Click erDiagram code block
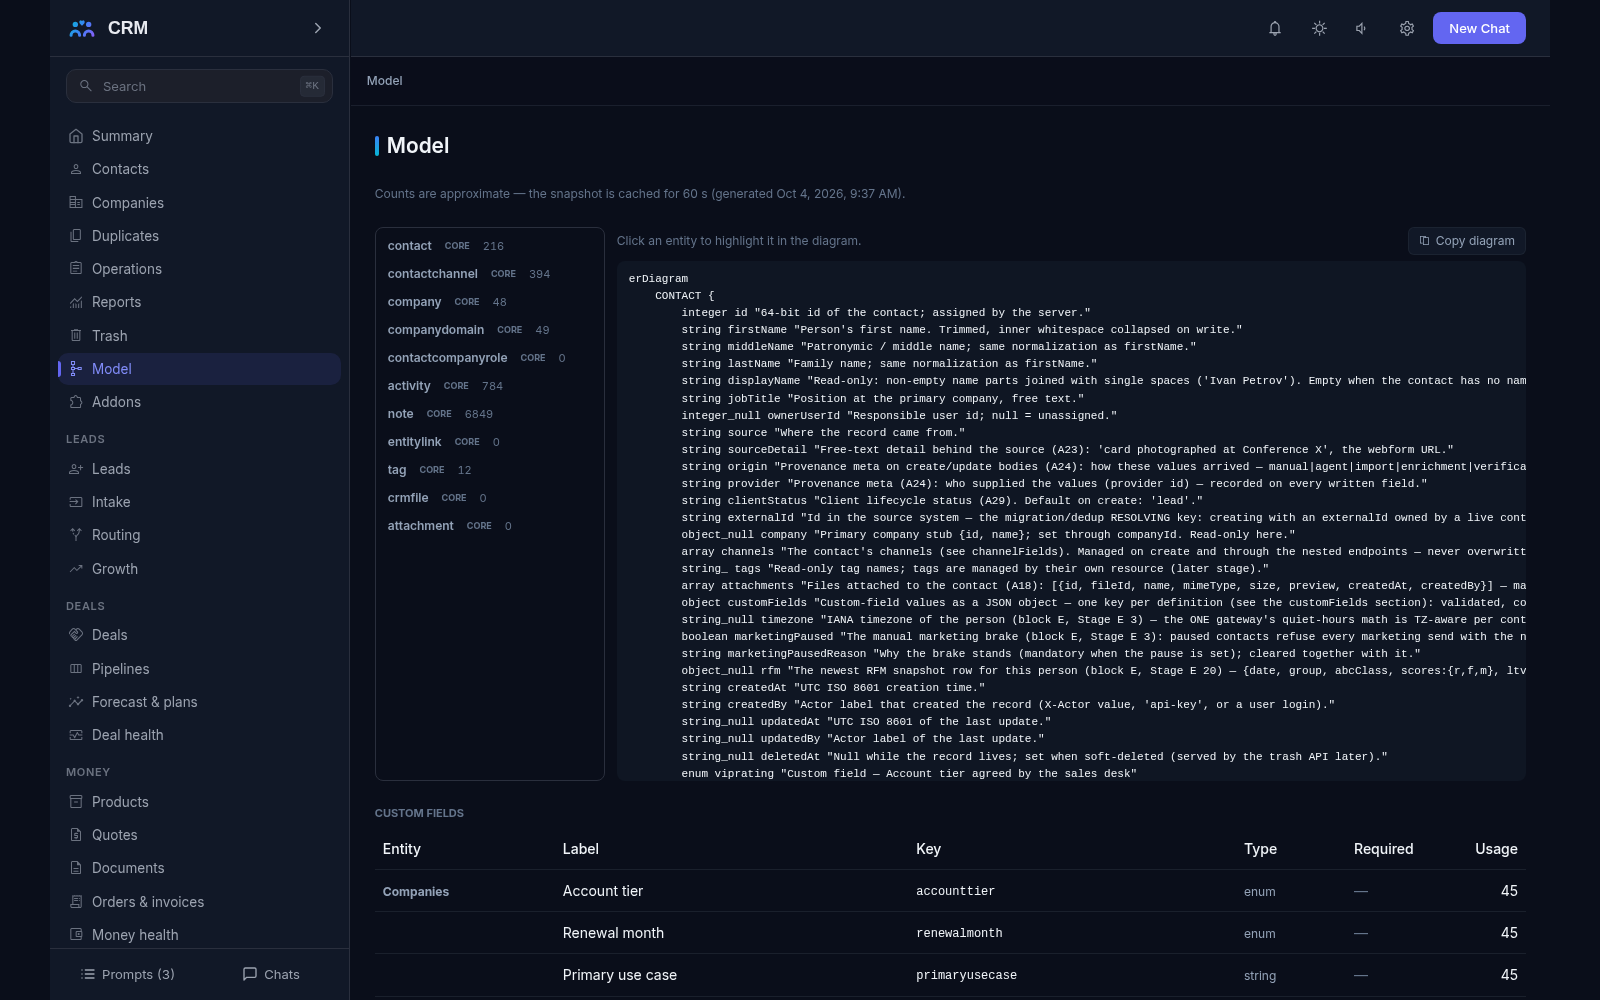This screenshot has height=1000, width=1600. (1071, 521)
